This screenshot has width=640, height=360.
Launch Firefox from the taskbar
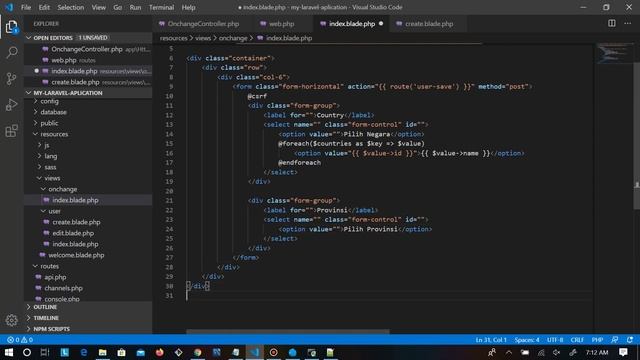pos(160,352)
